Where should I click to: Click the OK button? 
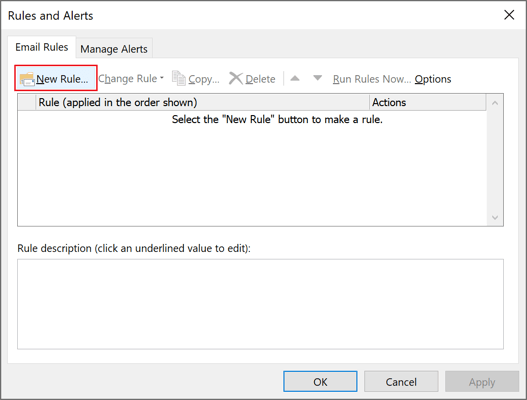(320, 382)
